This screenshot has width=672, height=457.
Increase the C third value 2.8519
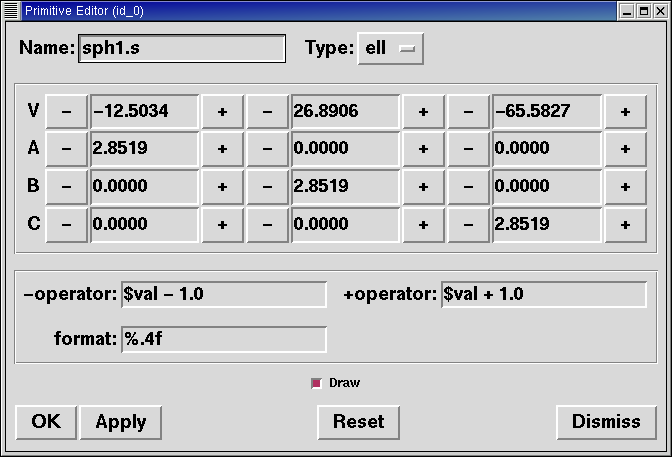625,225
